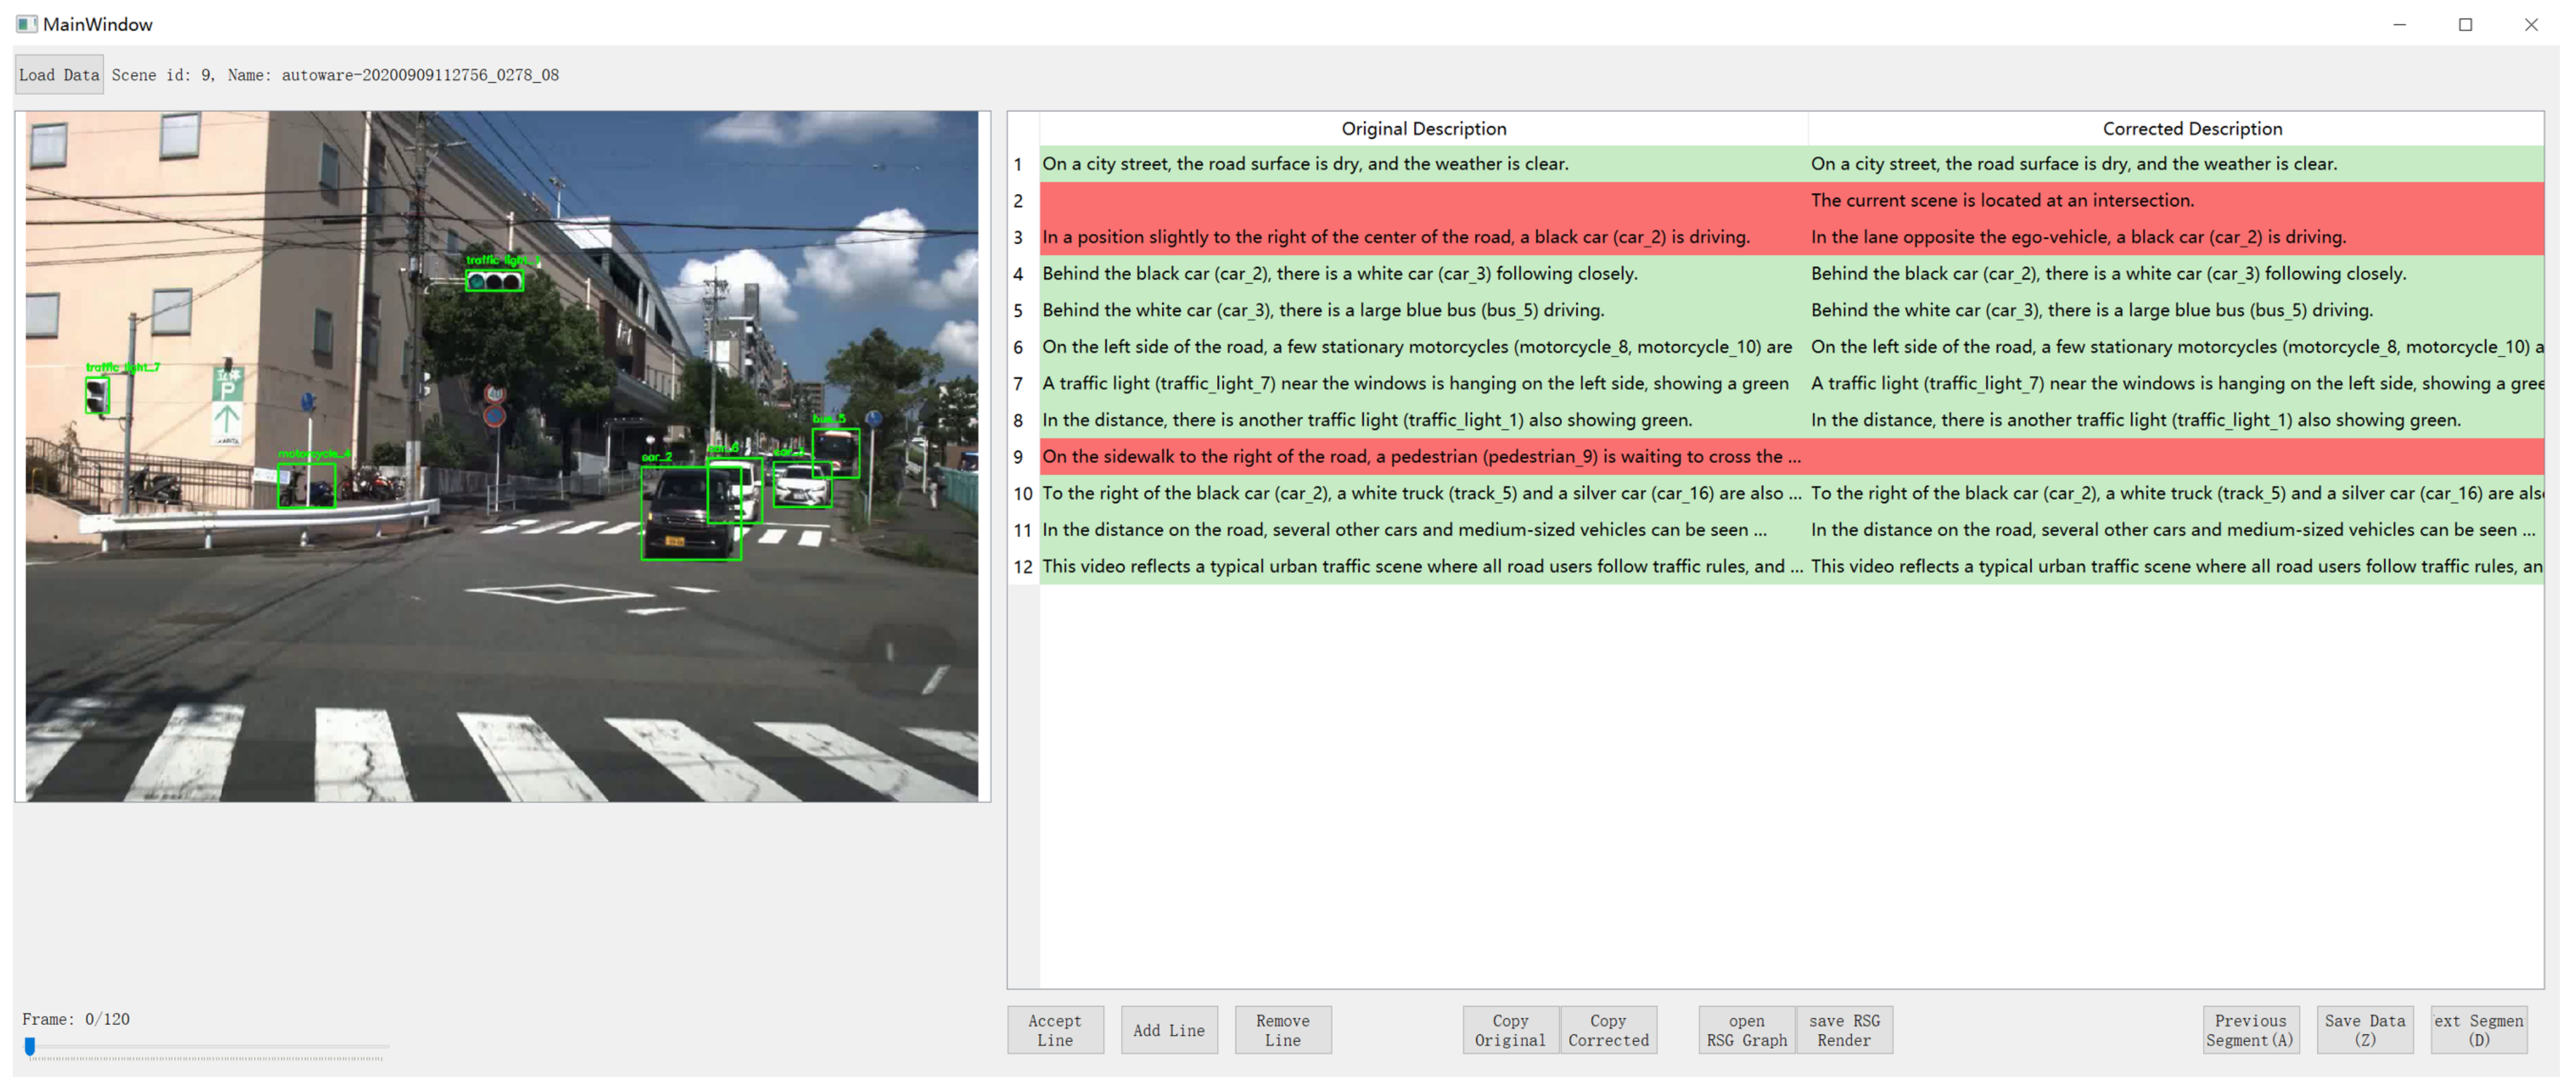Select row 9 header number
2576x1091 pixels.
(x=1018, y=457)
